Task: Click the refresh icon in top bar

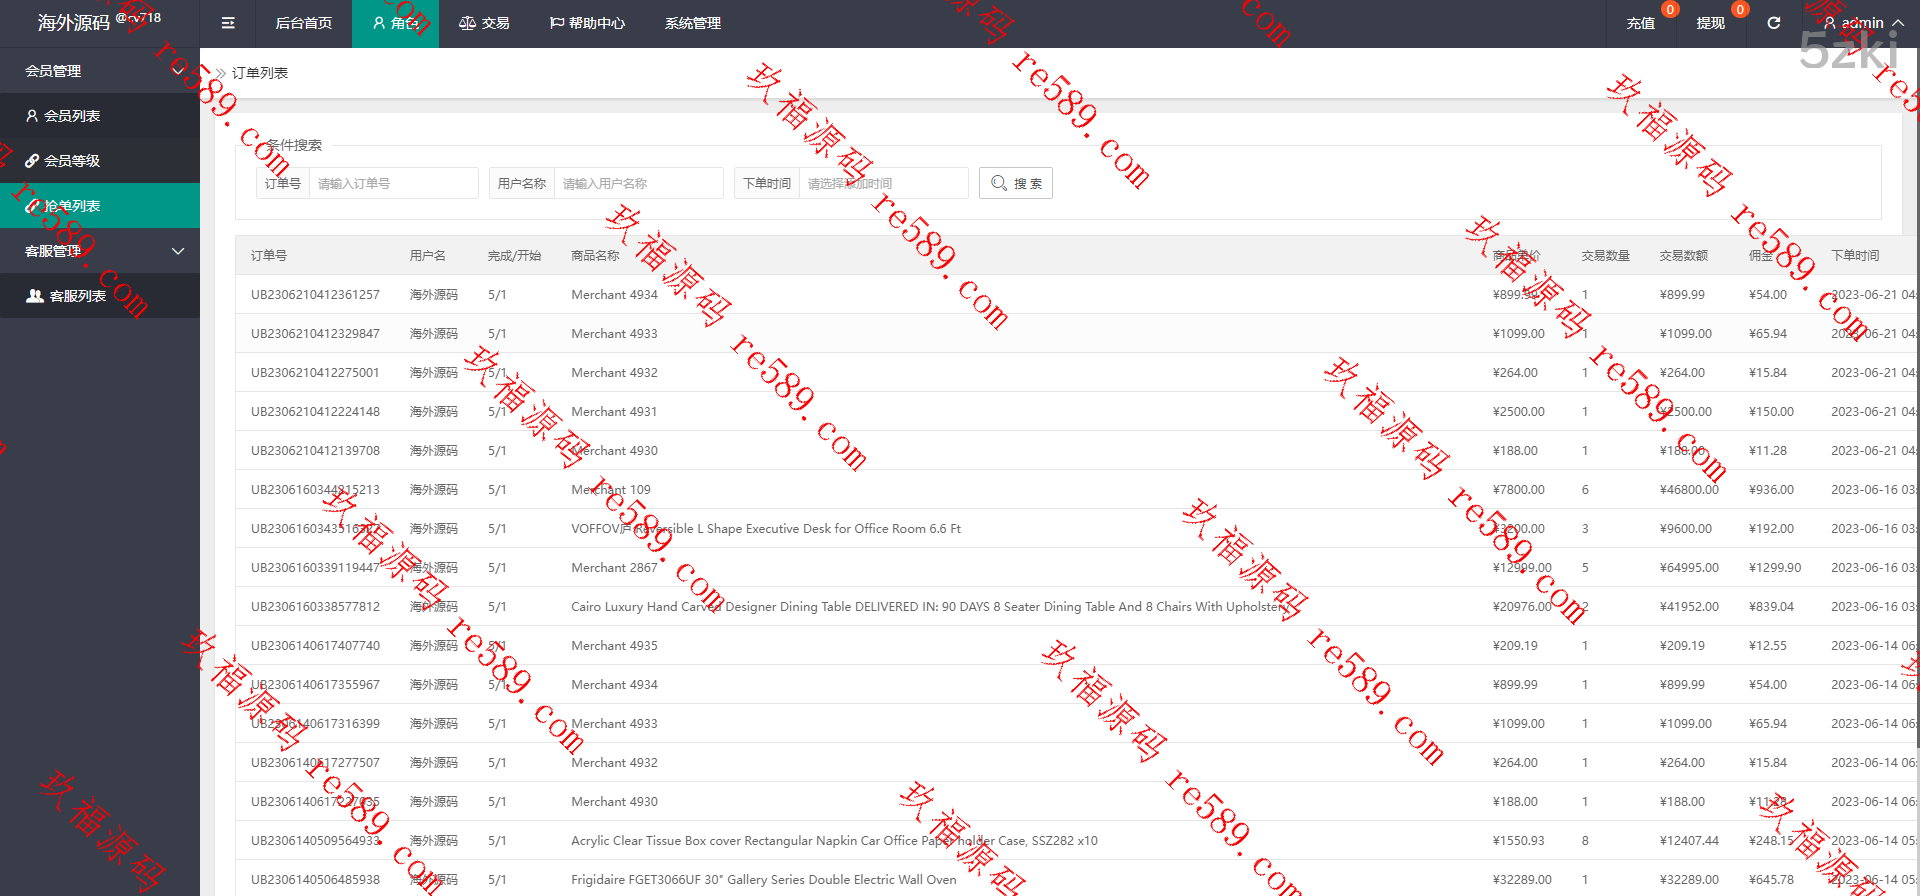Action: 1773,23
